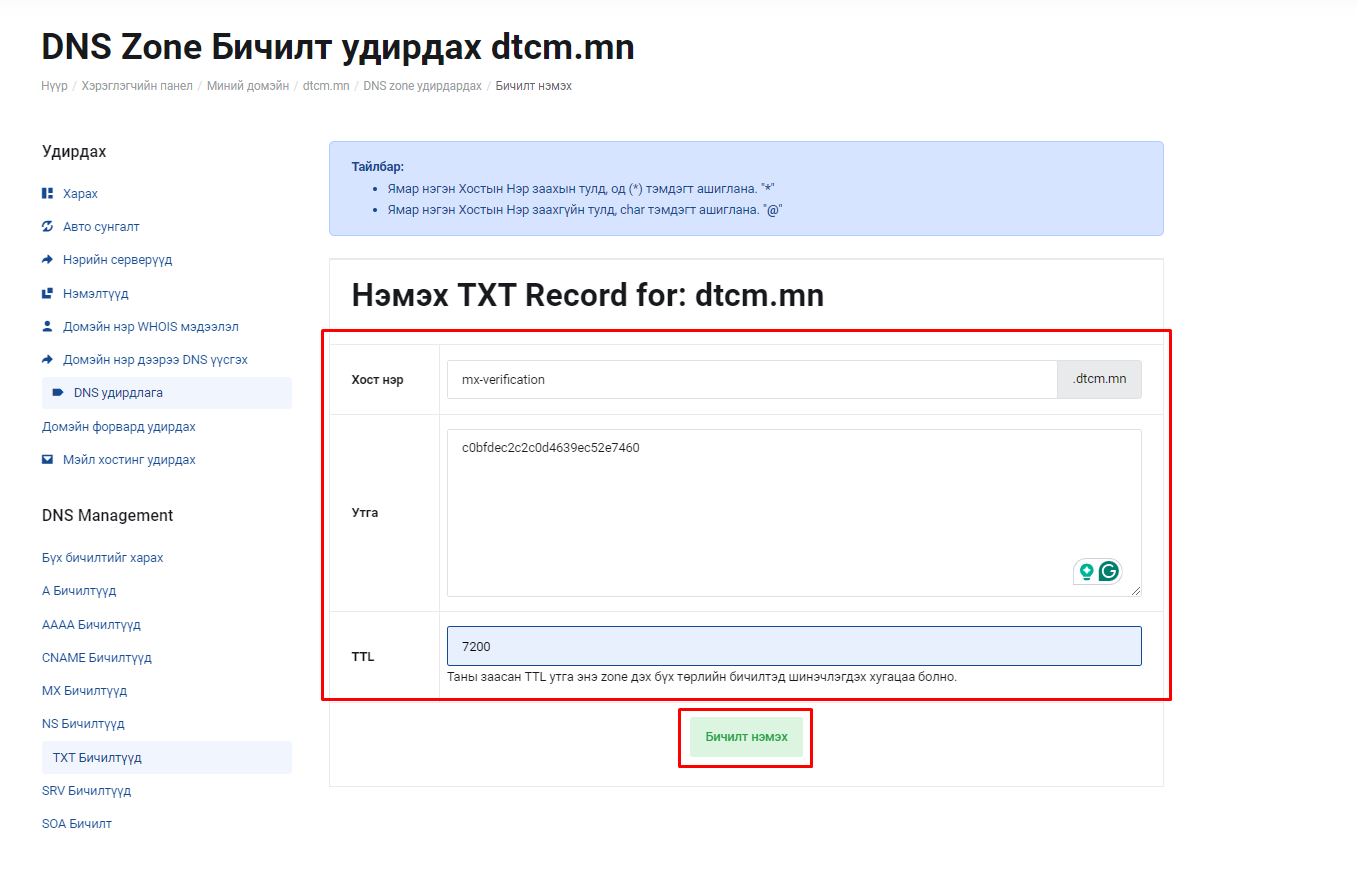Open AAAA Бичилтүүд records
The image size is (1357, 881).
coord(91,624)
